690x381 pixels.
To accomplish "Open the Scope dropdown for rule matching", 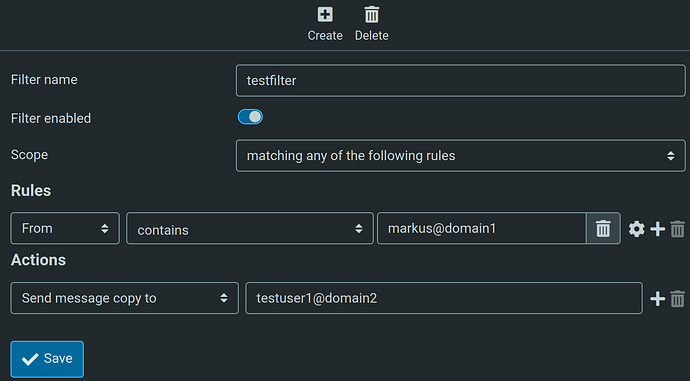I will click(461, 156).
